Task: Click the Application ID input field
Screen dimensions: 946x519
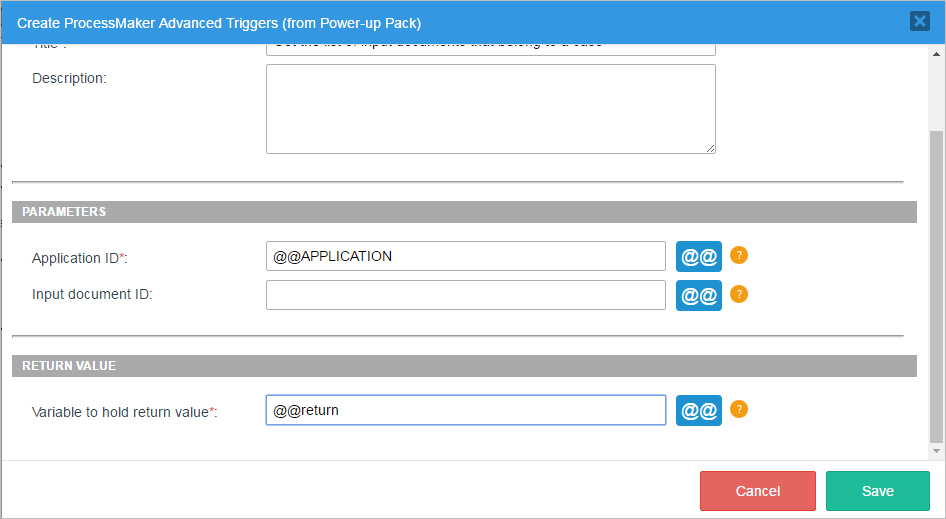Action: pyautogui.click(x=465, y=256)
